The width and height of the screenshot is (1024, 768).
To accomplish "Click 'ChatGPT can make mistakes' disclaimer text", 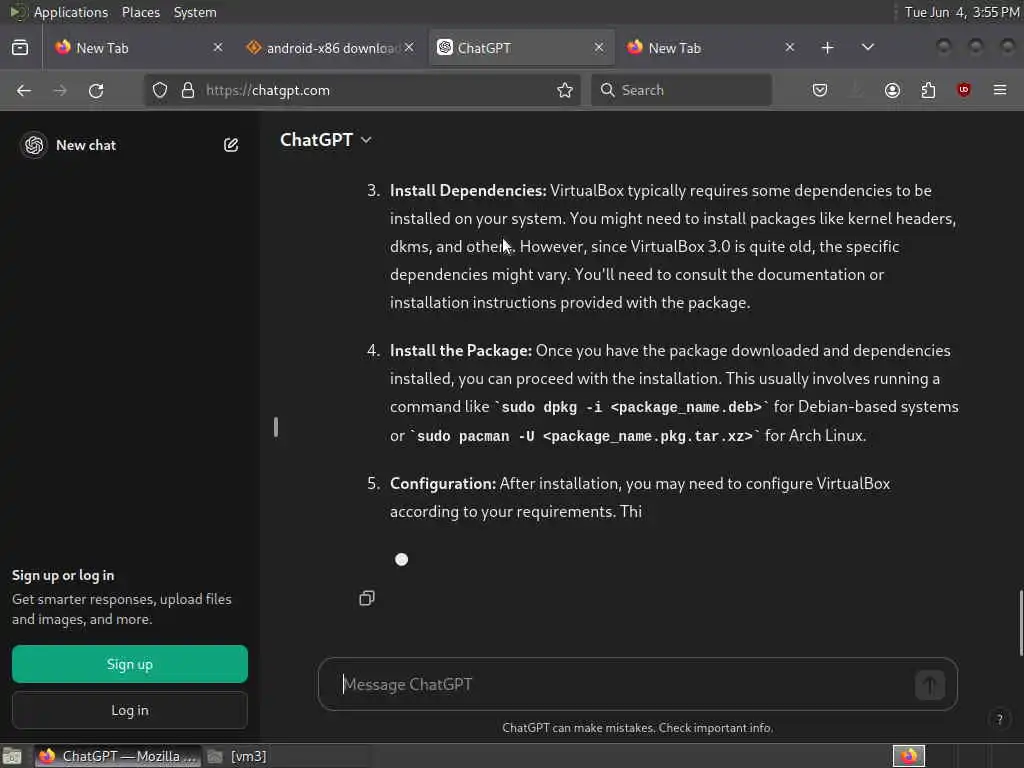I will 637,728.
